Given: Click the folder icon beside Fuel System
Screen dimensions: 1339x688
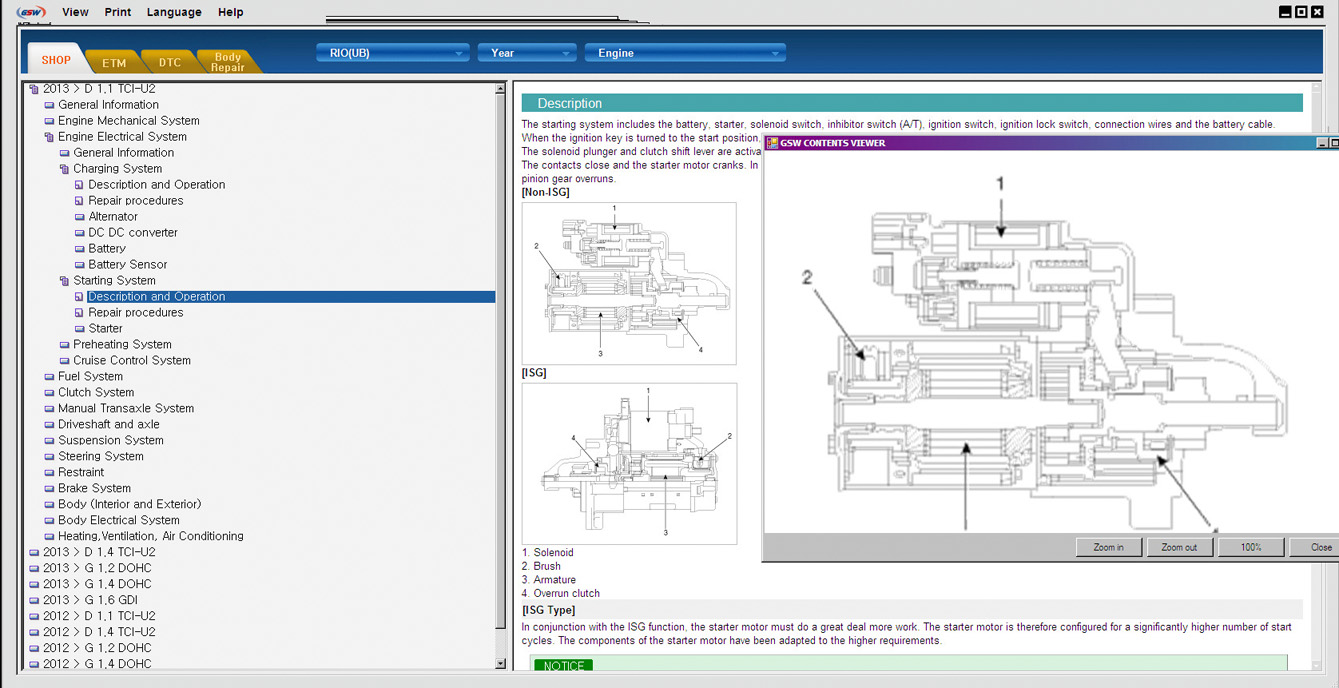Looking at the screenshot, I should (x=49, y=377).
